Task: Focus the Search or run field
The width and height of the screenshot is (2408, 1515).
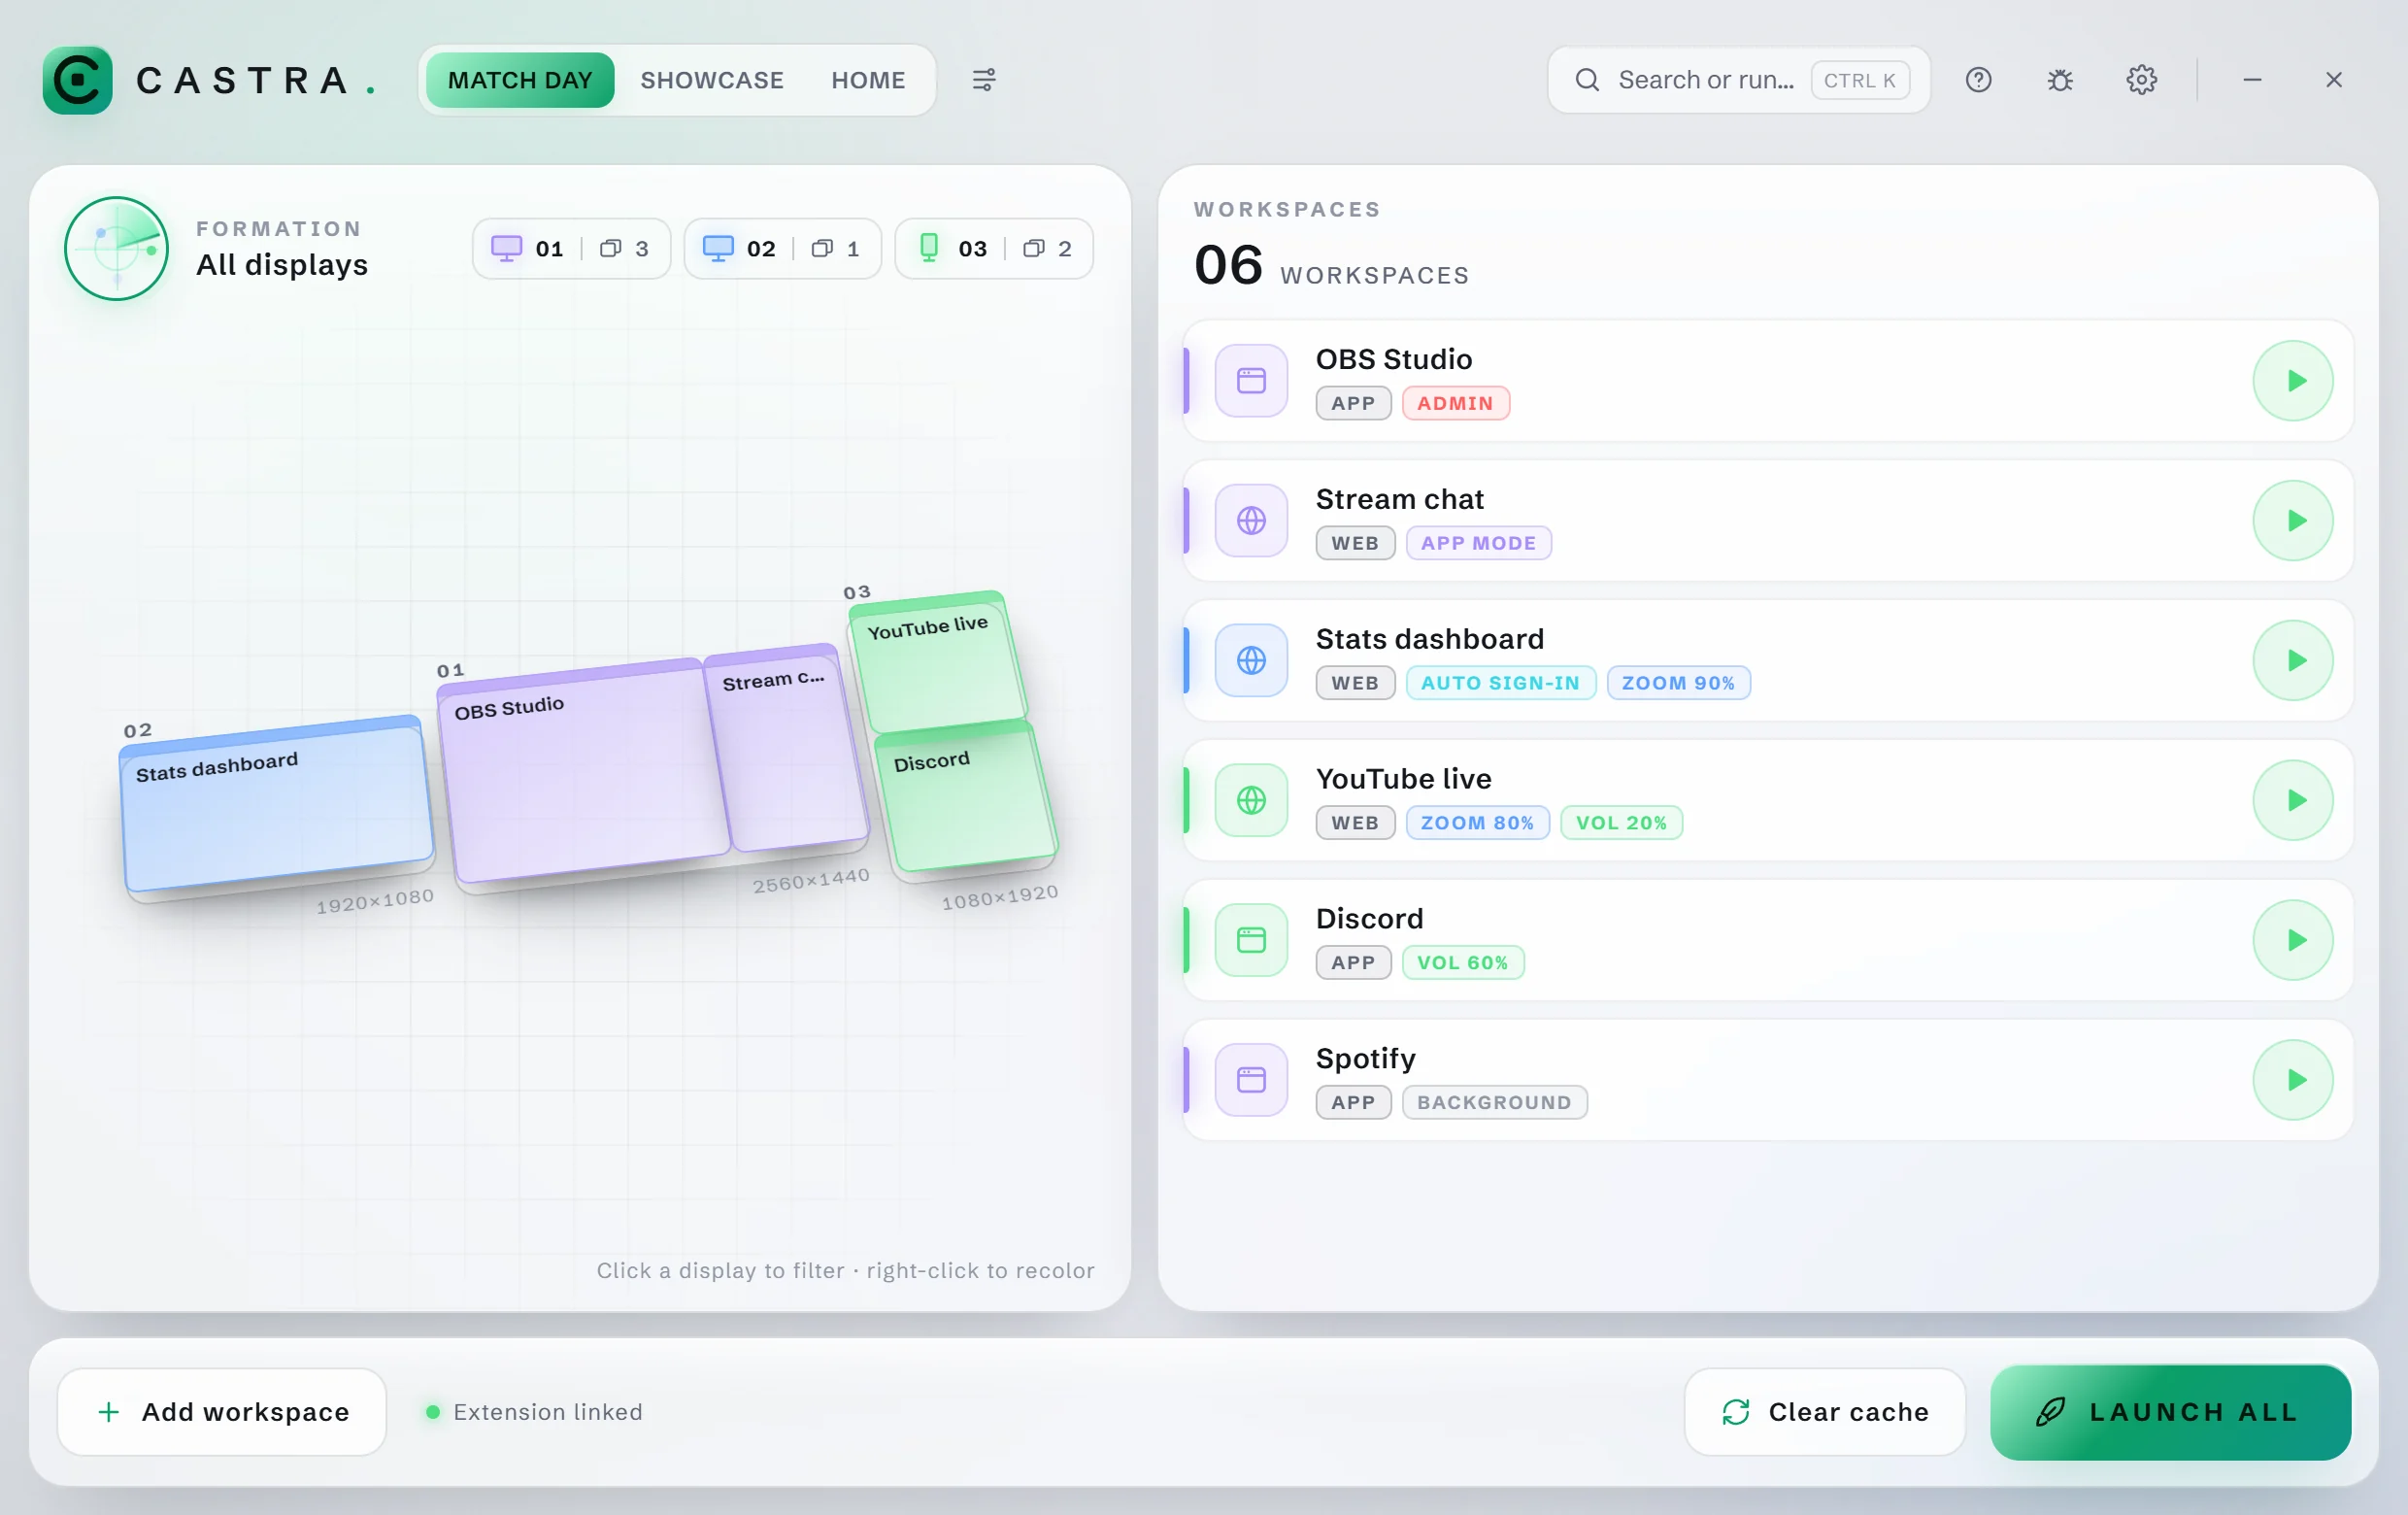Action: coord(1738,80)
